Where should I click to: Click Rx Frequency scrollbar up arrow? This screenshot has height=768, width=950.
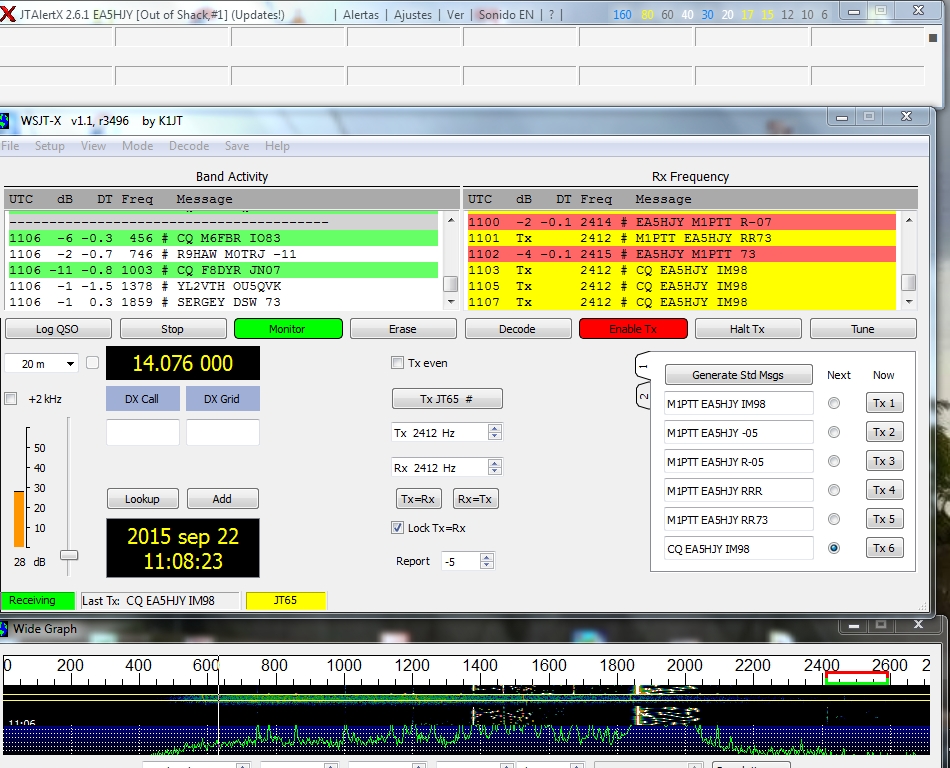(909, 219)
